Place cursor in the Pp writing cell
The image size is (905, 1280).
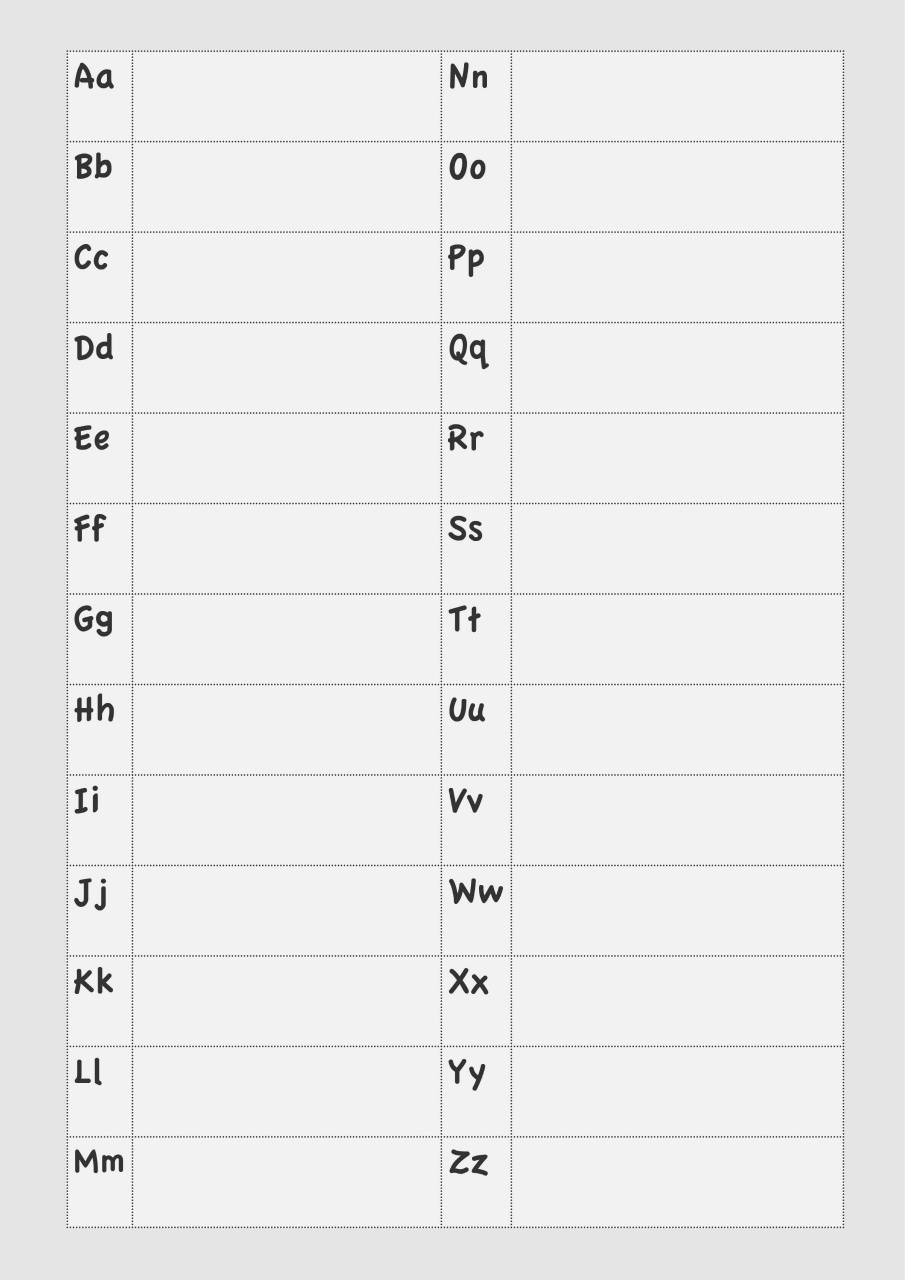point(677,278)
